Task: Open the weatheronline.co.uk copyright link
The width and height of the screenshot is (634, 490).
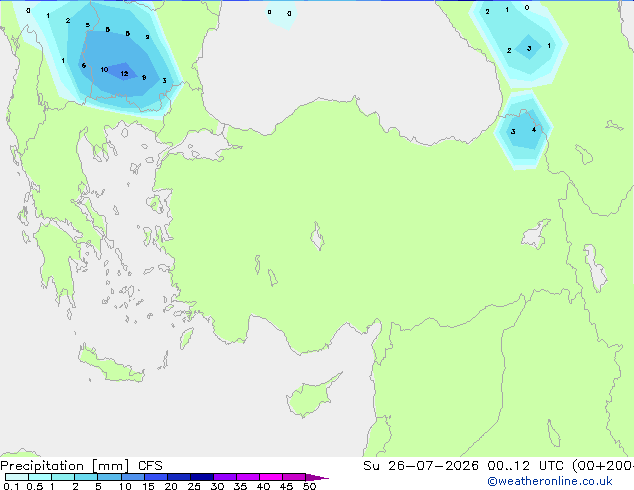Action: coord(550,481)
